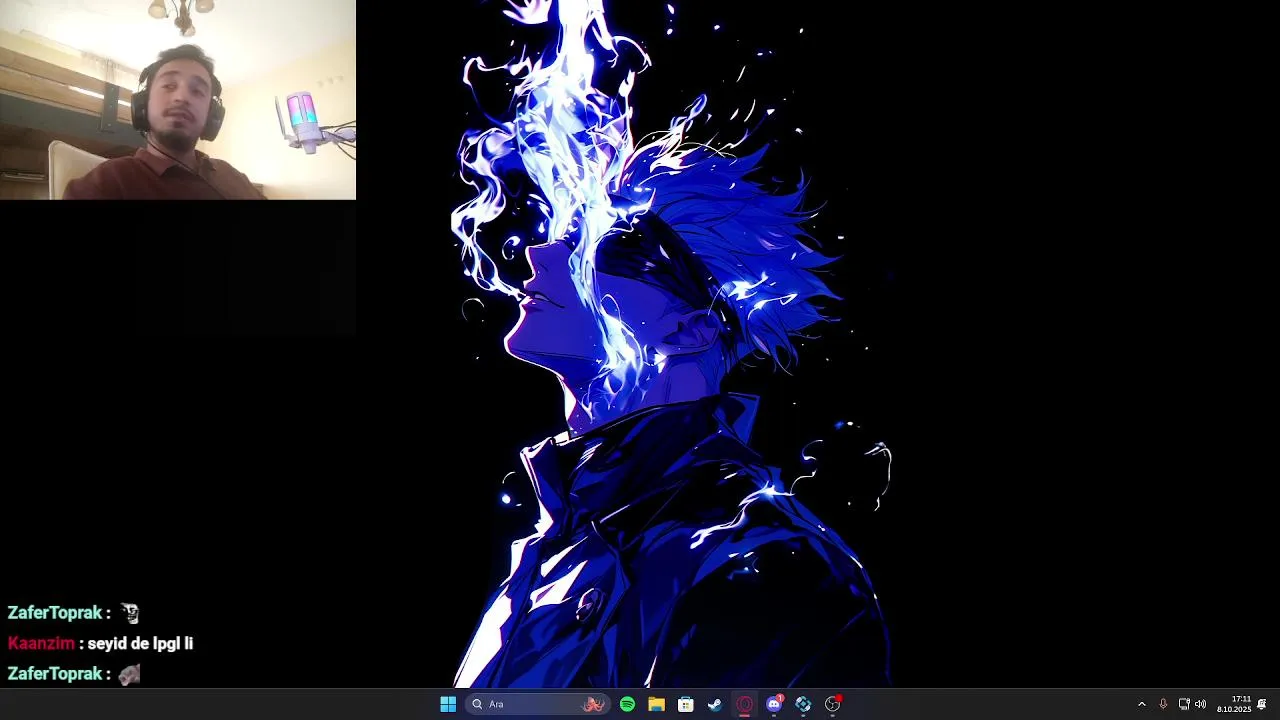Click the Kaanzim username in chat
This screenshot has height=720, width=1280.
[41, 644]
